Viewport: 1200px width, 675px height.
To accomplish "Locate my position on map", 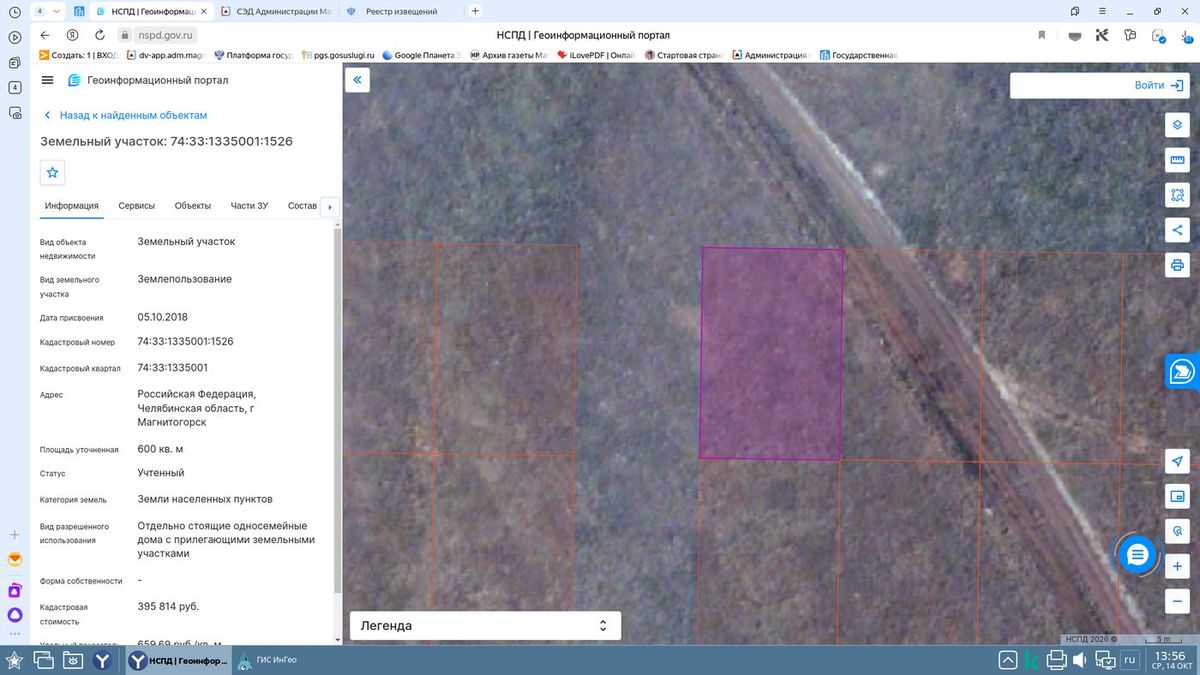I will (x=1177, y=461).
